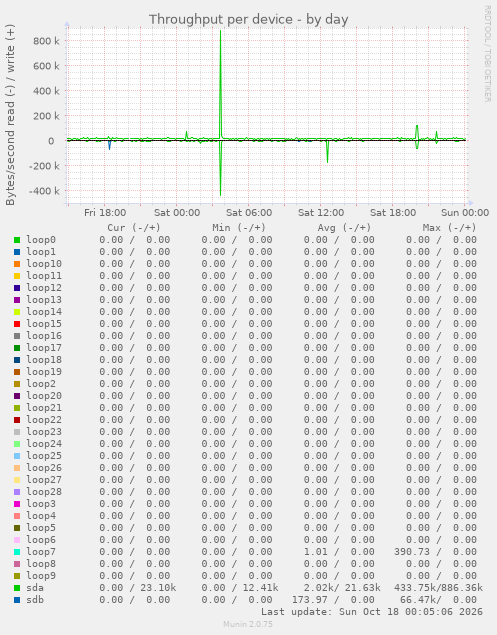This screenshot has width=497, height=635.
Task: Select the 'loop19' legend label
Action: point(44,372)
